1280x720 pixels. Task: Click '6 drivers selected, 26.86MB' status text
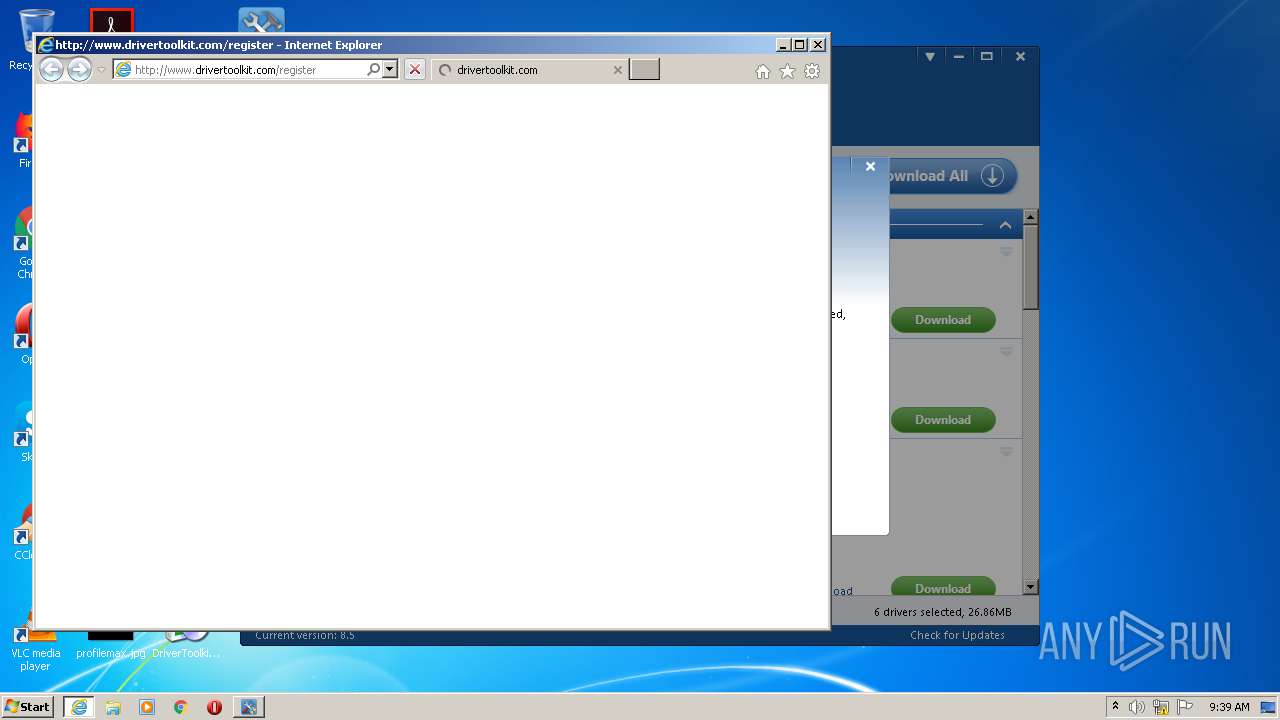point(942,612)
